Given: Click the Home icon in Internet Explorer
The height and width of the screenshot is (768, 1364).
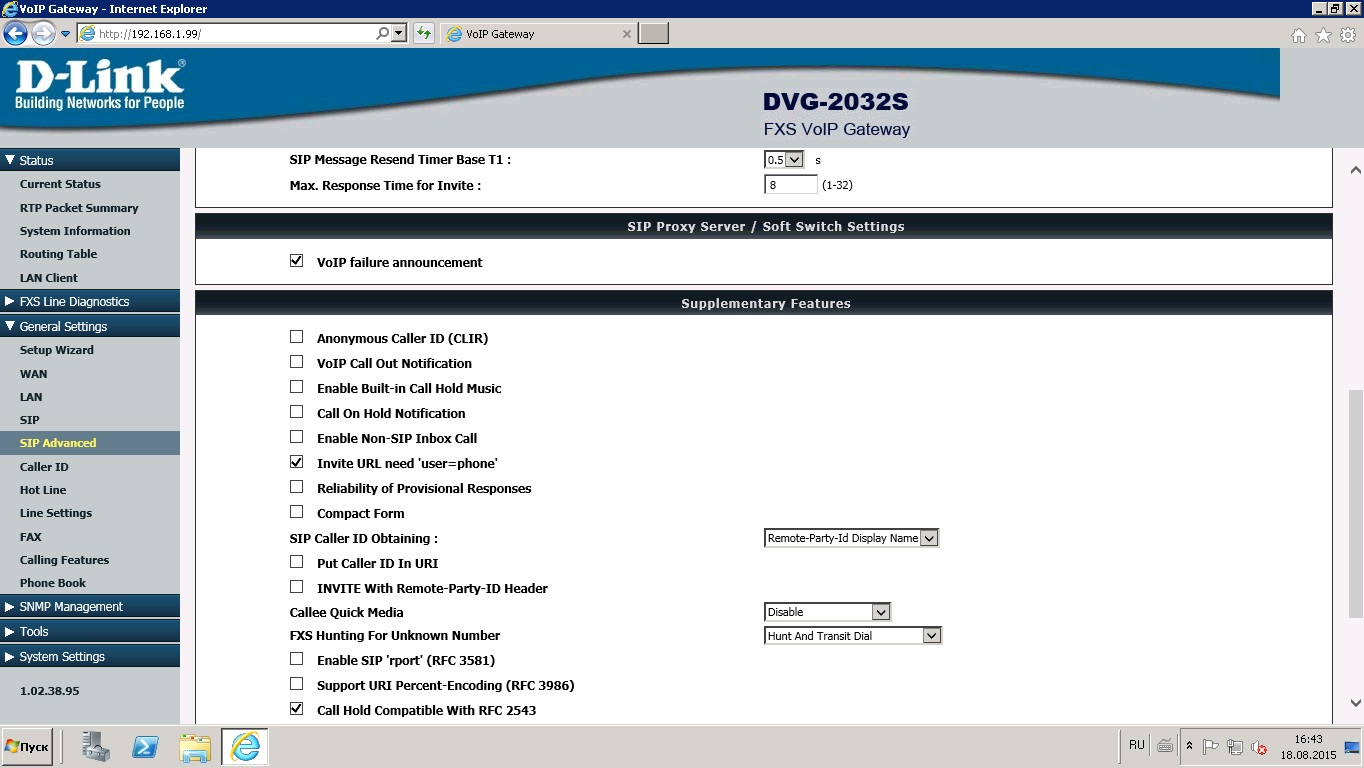Looking at the screenshot, I should tap(1299, 35).
